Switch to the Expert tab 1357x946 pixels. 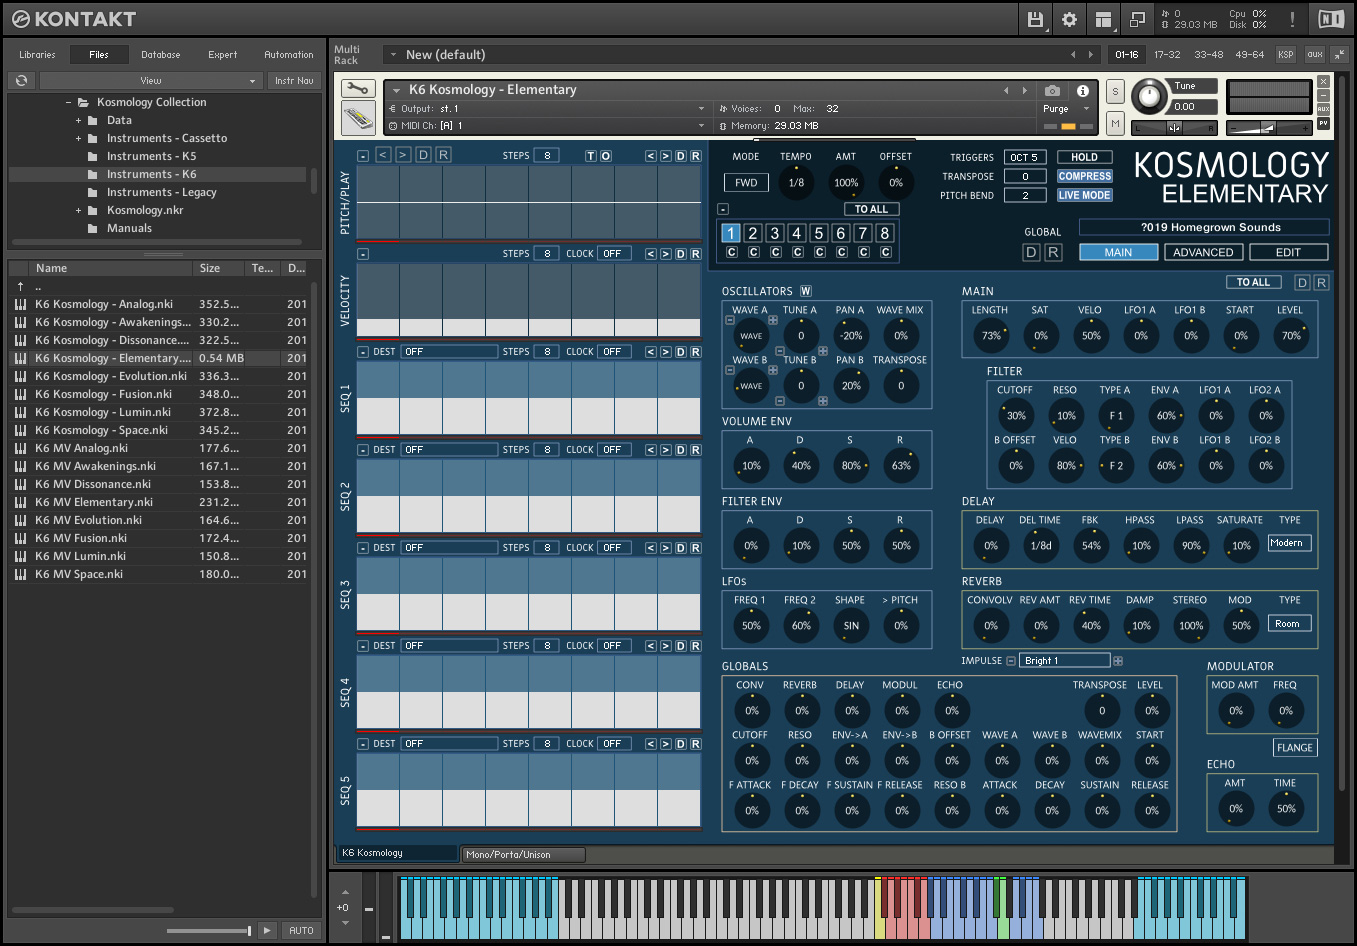(x=222, y=54)
